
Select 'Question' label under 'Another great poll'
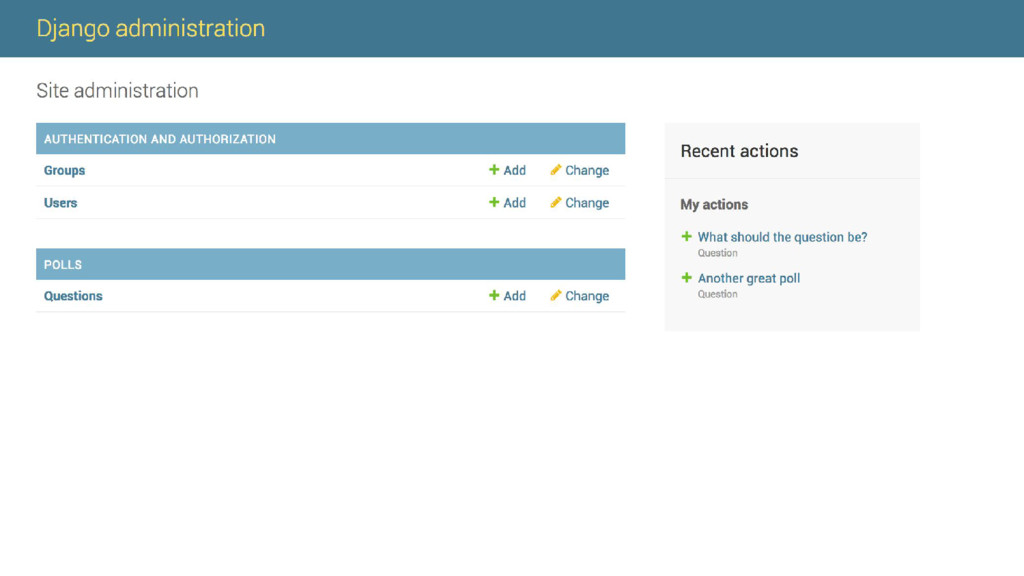tap(717, 295)
